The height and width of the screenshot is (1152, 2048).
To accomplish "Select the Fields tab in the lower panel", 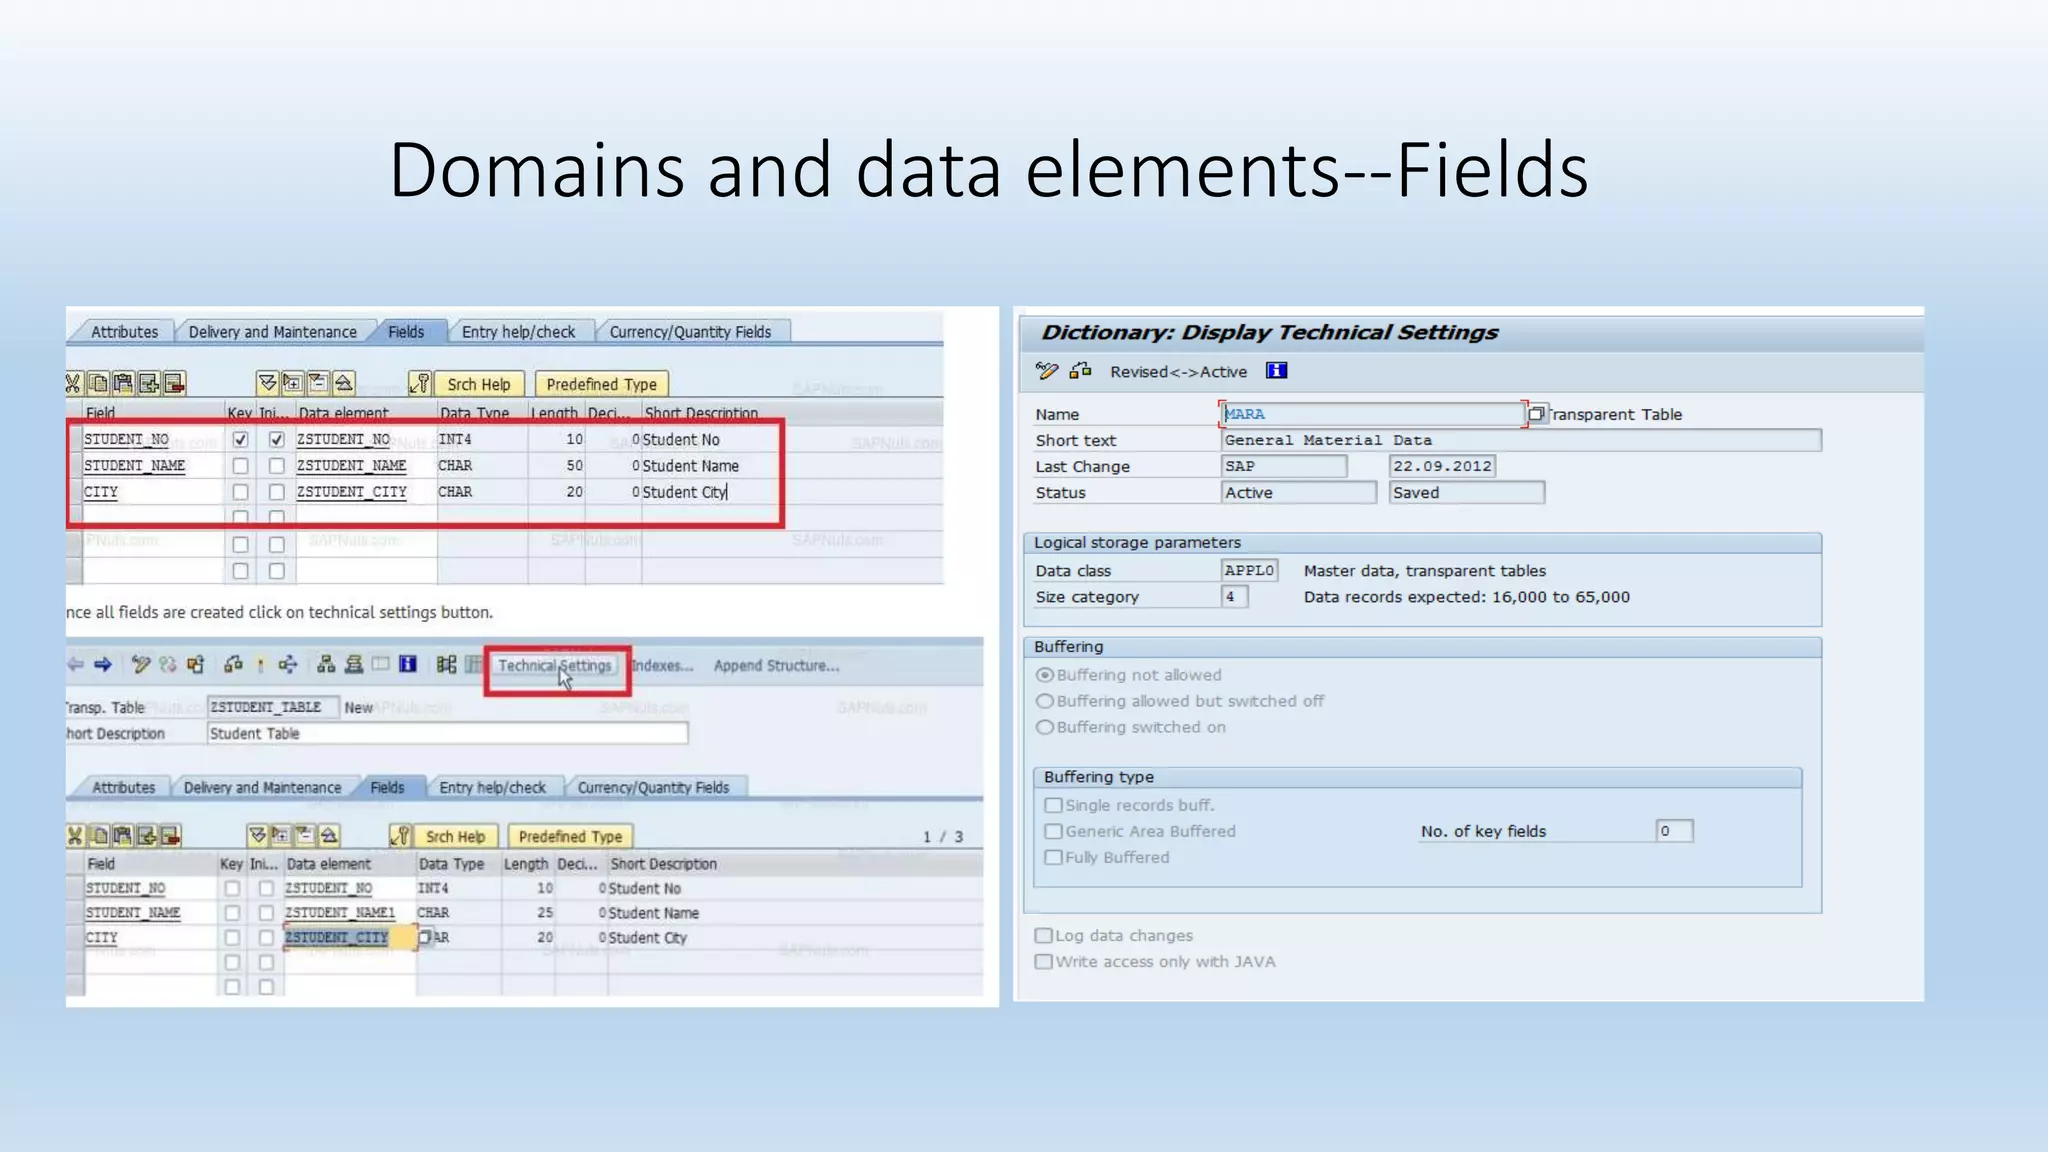I will [387, 788].
